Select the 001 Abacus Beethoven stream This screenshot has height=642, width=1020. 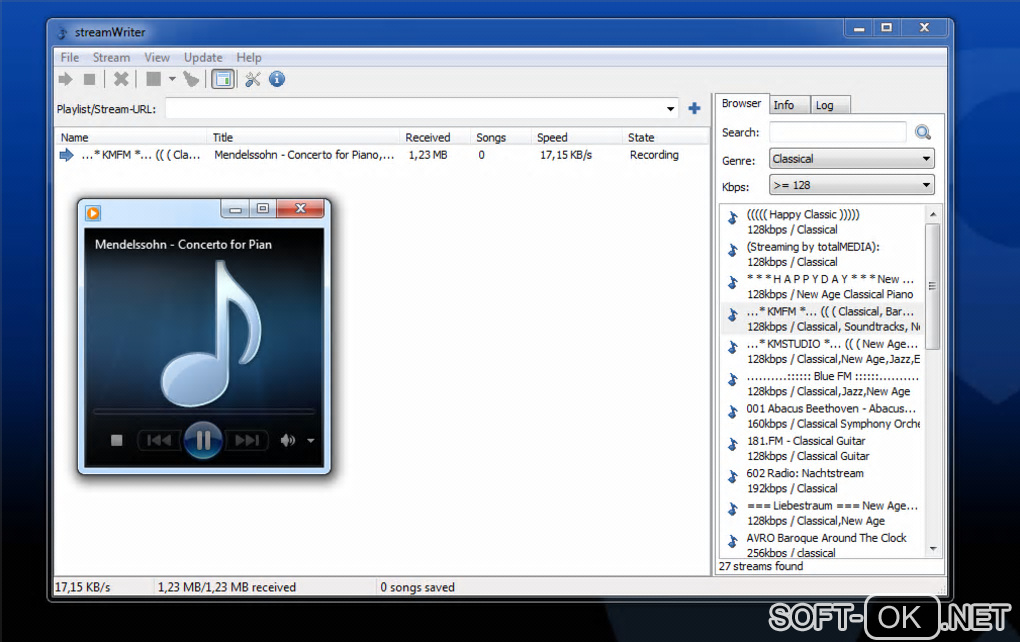coord(822,416)
